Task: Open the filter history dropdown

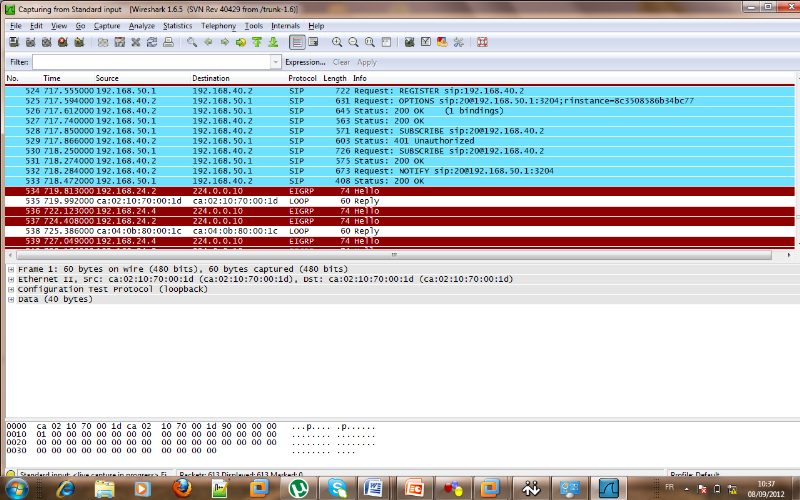Action: (276, 62)
